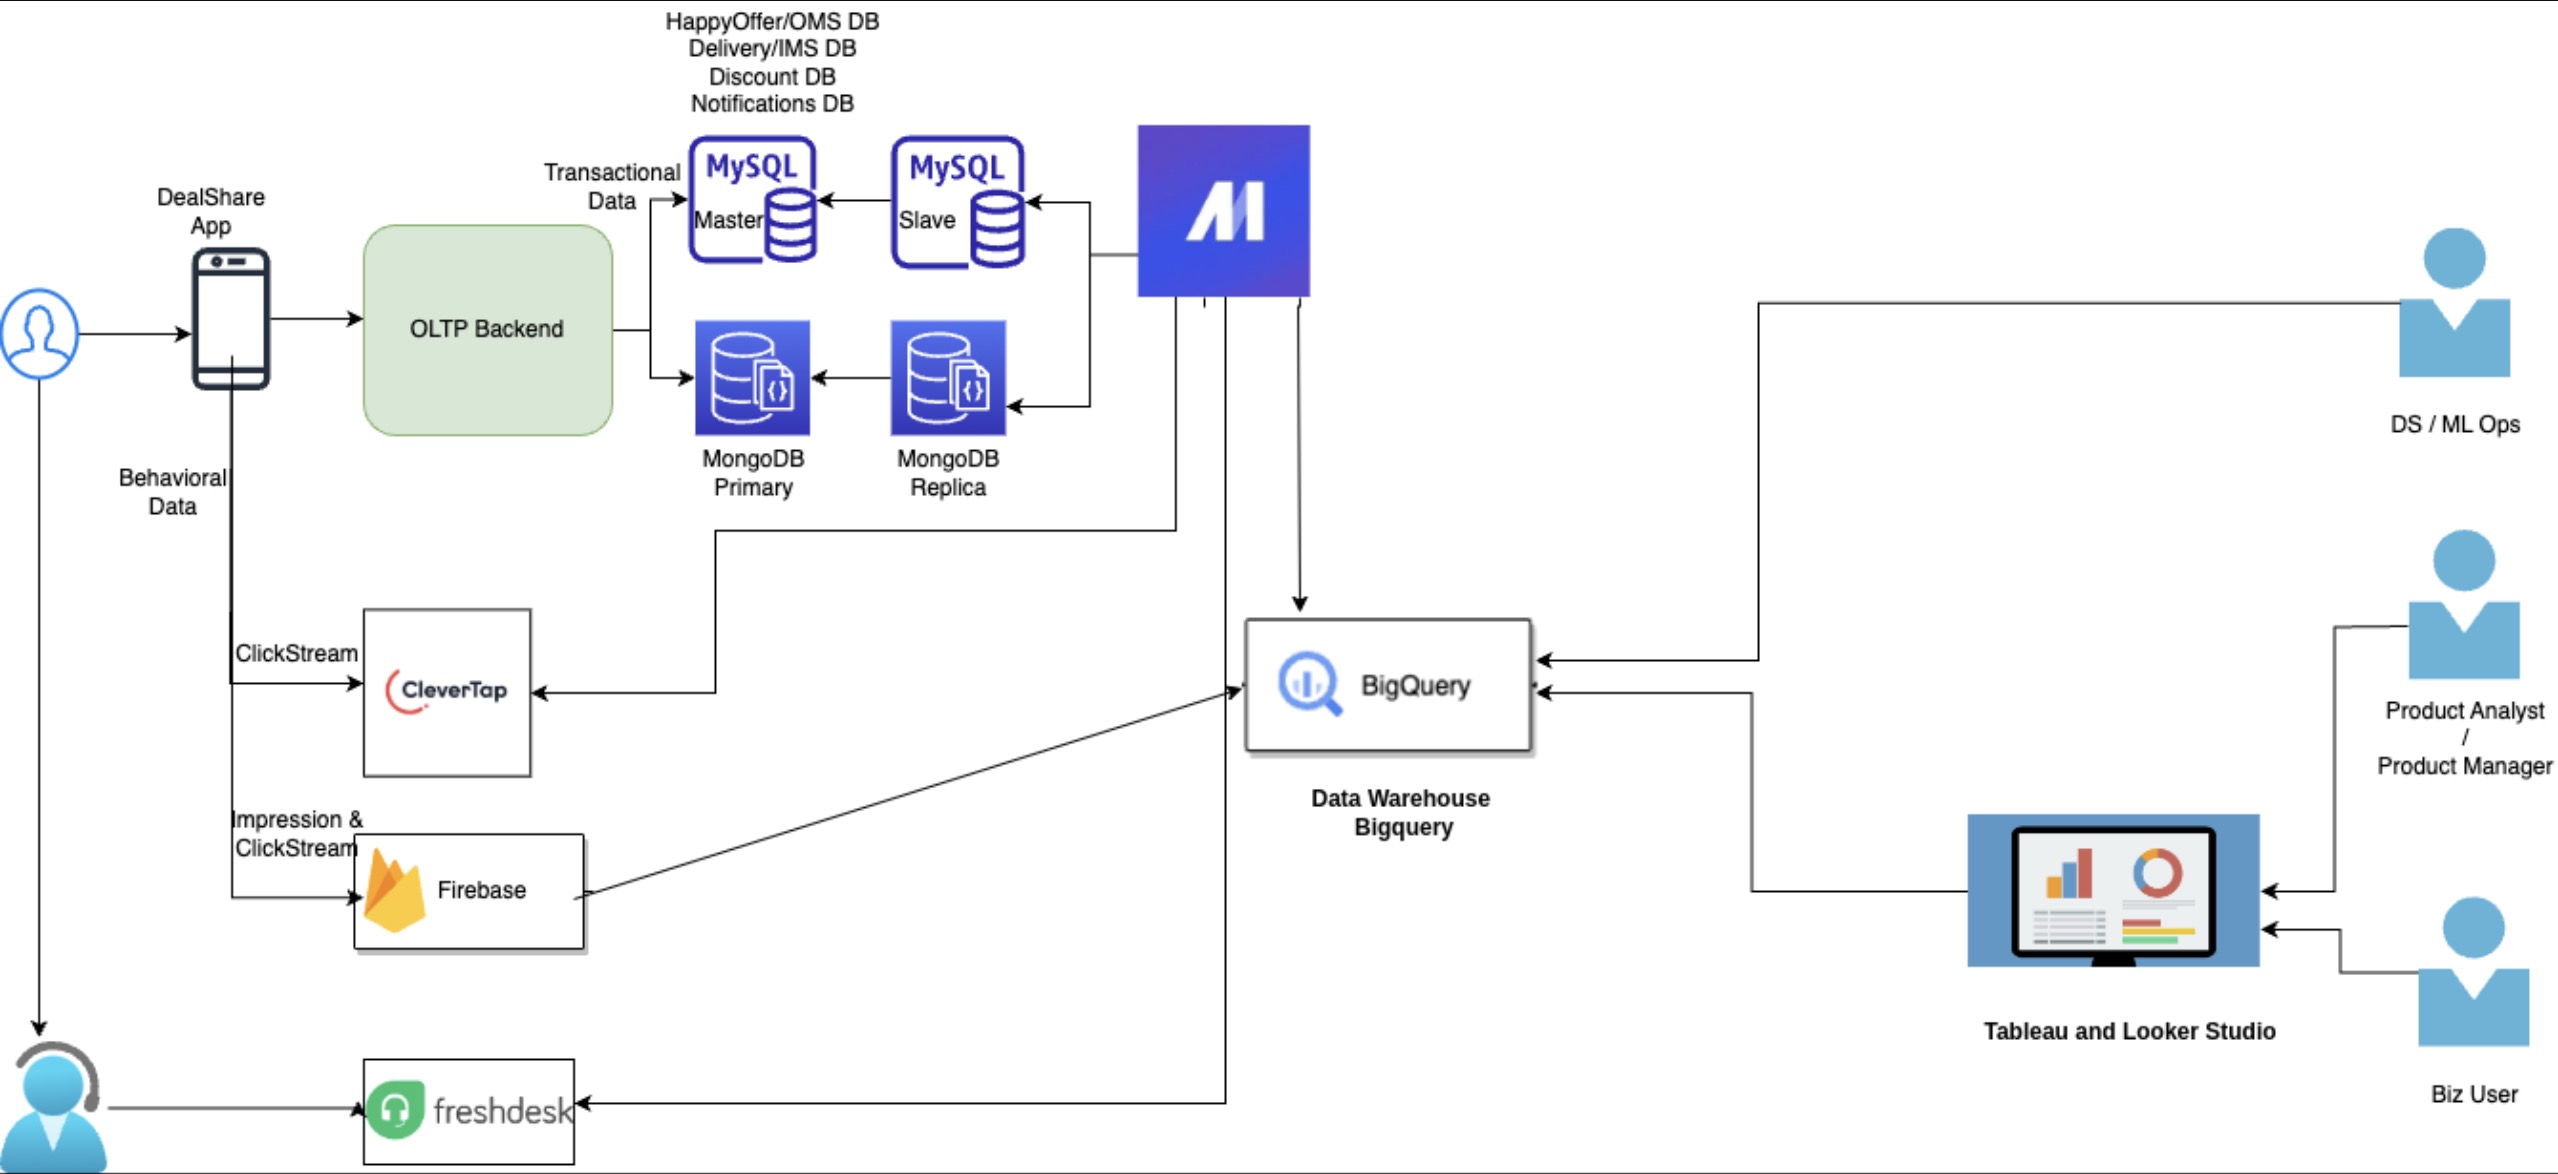
Task: Select the 'DS / ML Ops' label
Action: (2455, 424)
